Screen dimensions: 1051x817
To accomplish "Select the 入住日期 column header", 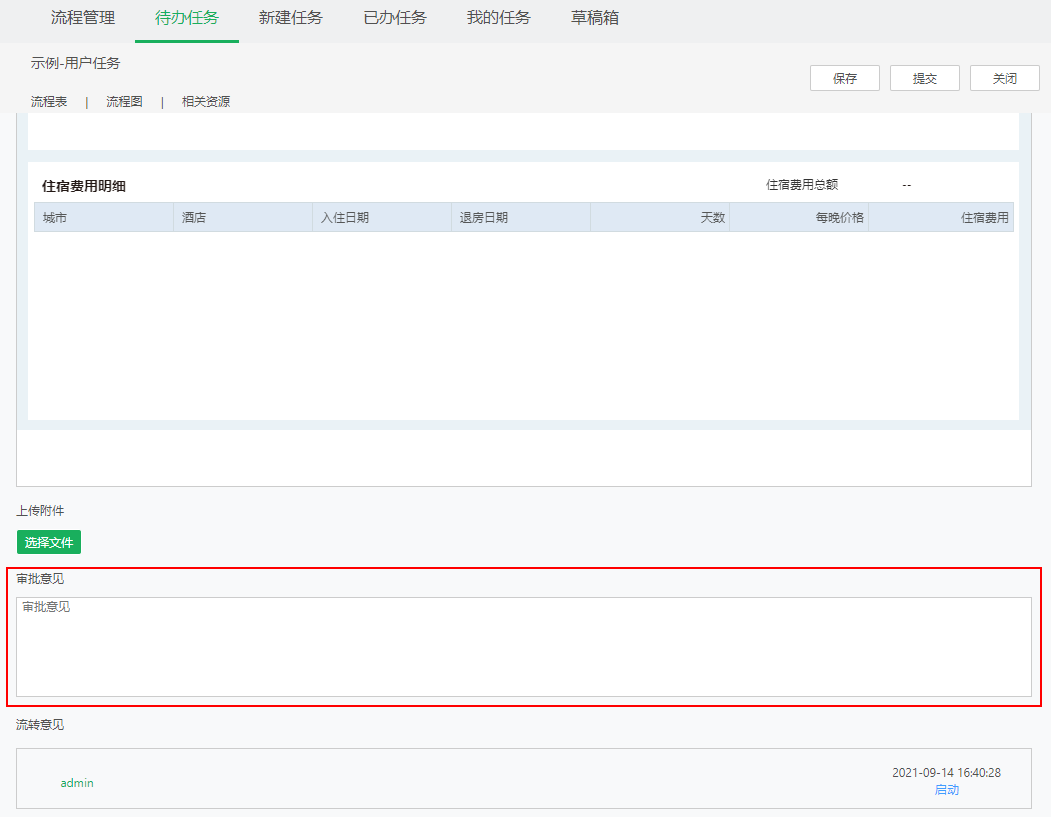I will point(345,217).
